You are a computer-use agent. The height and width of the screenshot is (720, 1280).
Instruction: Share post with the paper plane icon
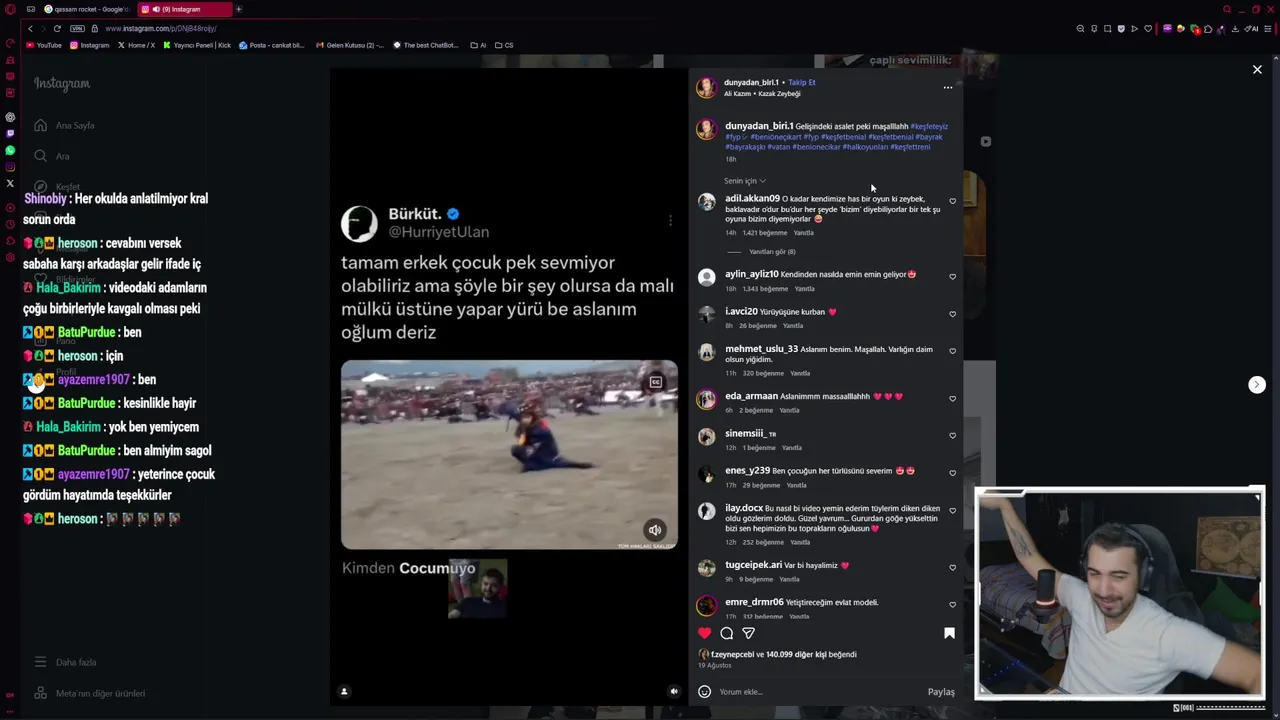click(x=748, y=633)
